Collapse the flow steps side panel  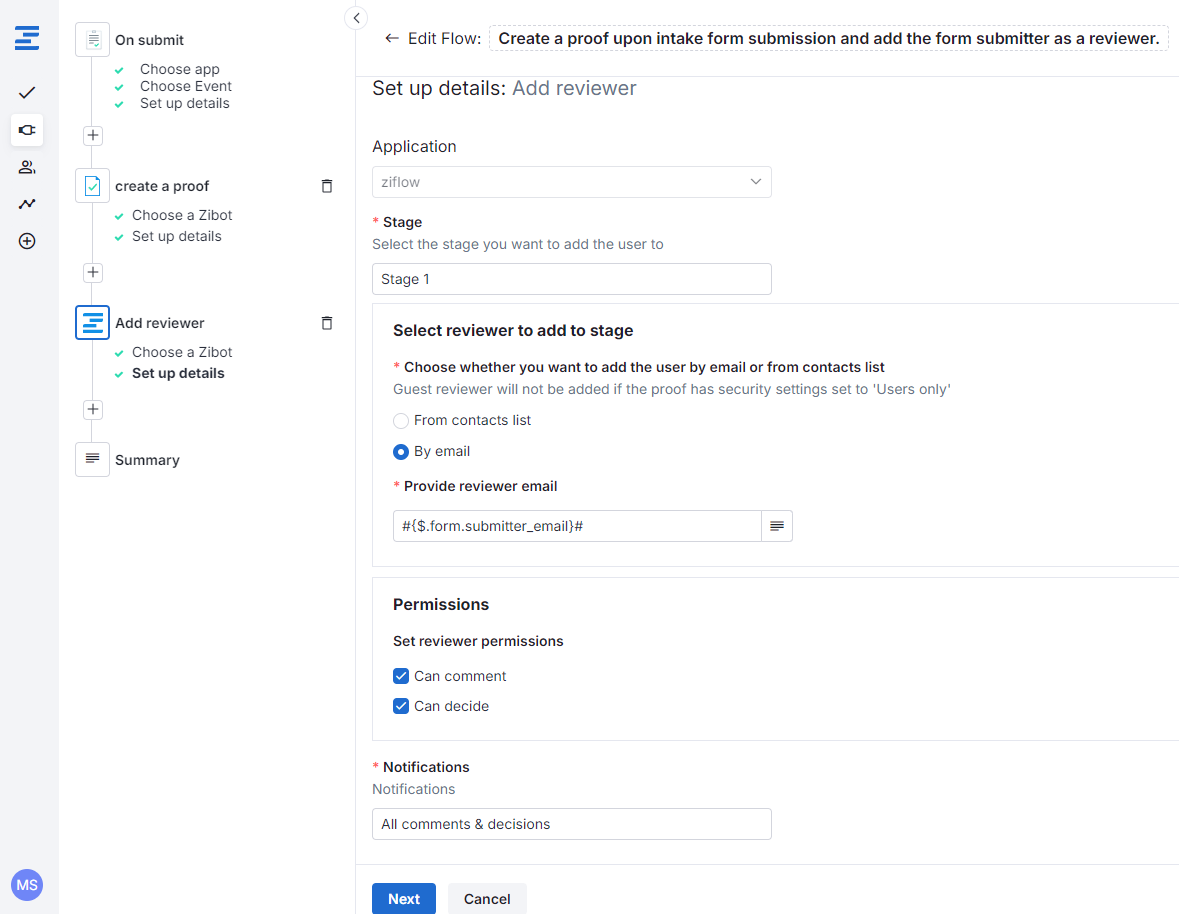point(356,18)
